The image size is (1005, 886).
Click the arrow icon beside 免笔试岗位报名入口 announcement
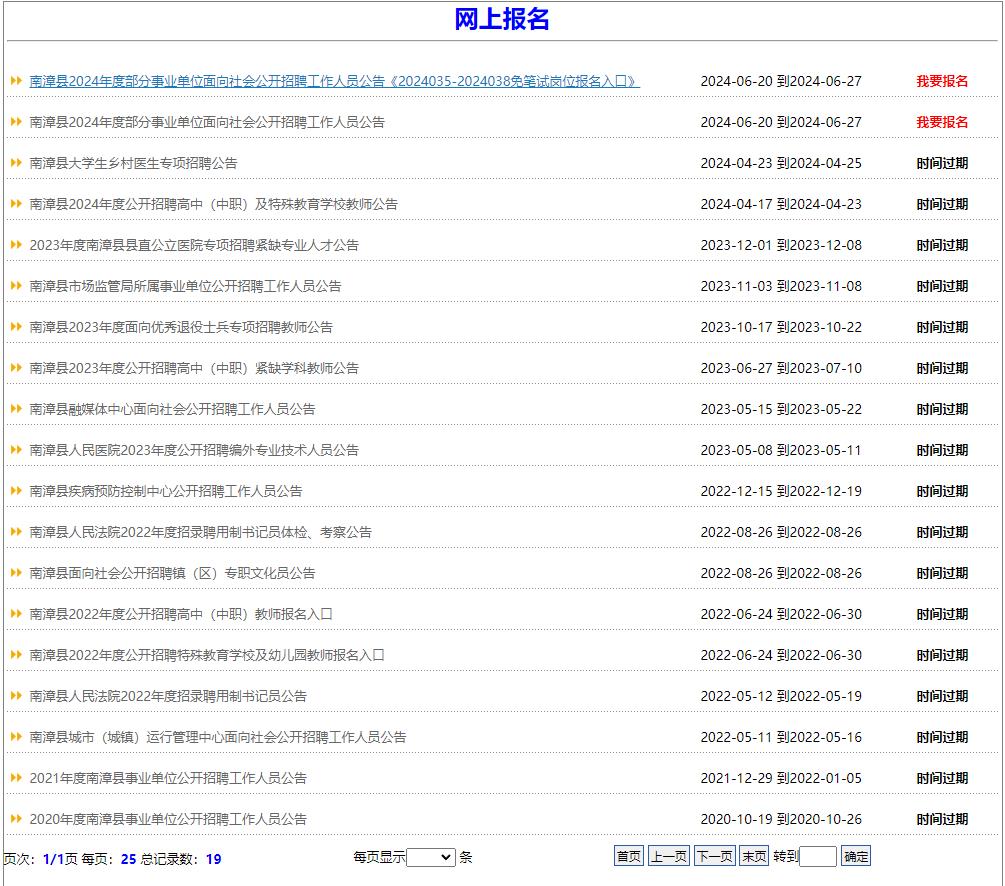click(16, 81)
